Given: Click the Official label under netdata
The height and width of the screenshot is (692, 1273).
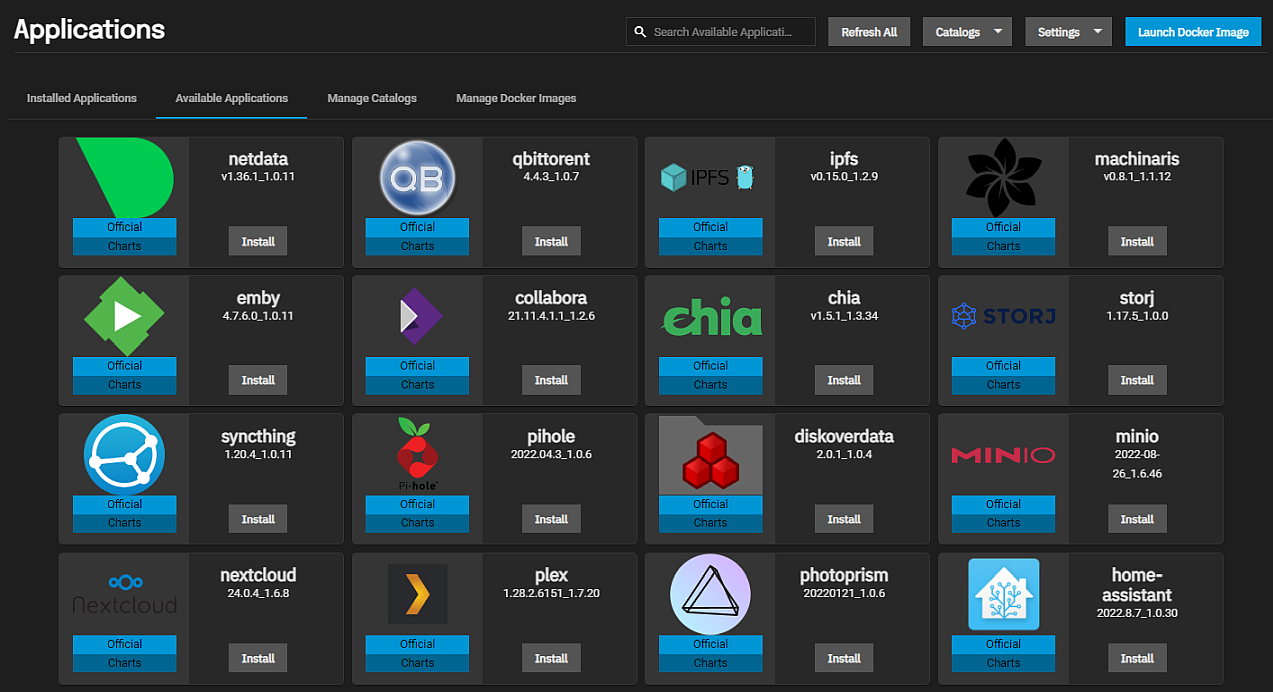Looking at the screenshot, I should click(125, 227).
